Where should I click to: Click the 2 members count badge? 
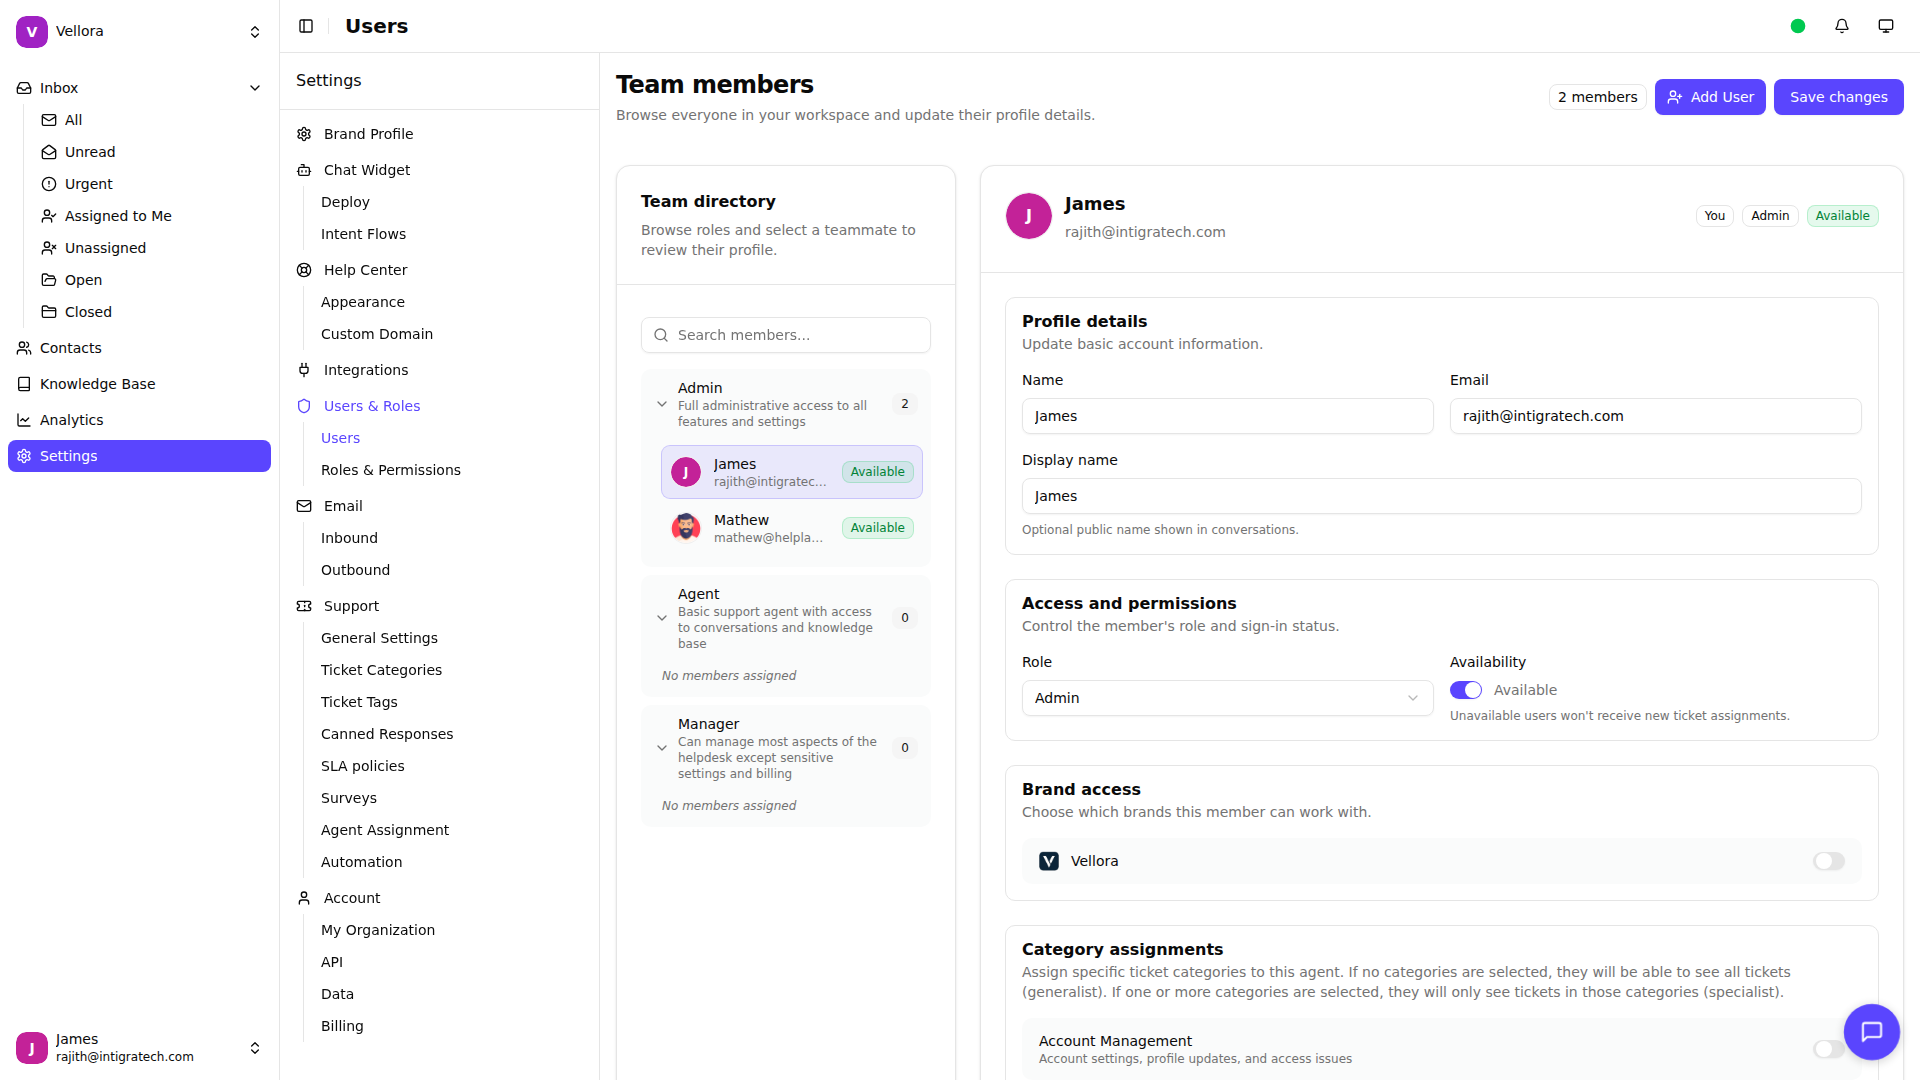pyautogui.click(x=1597, y=97)
